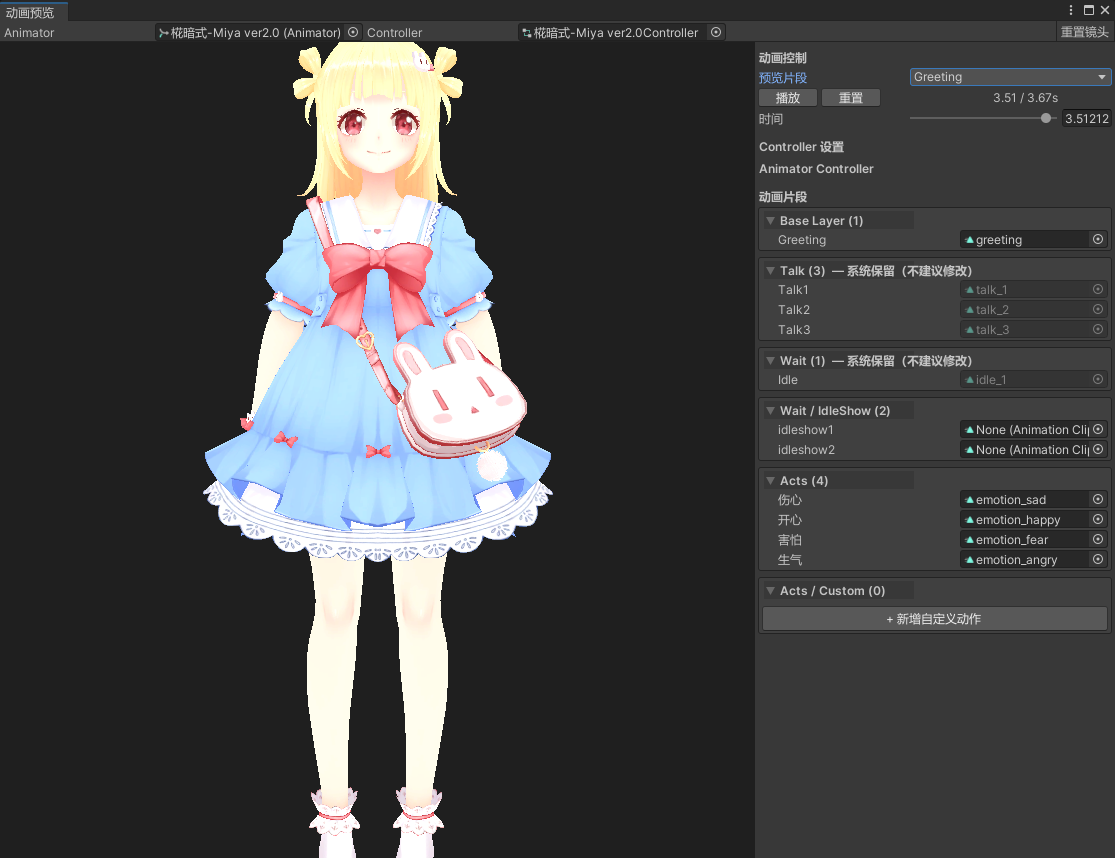Viewport: 1115px width, 858px height.
Task: Click the 重置镜头 reset camera button
Action: pos(1084,32)
